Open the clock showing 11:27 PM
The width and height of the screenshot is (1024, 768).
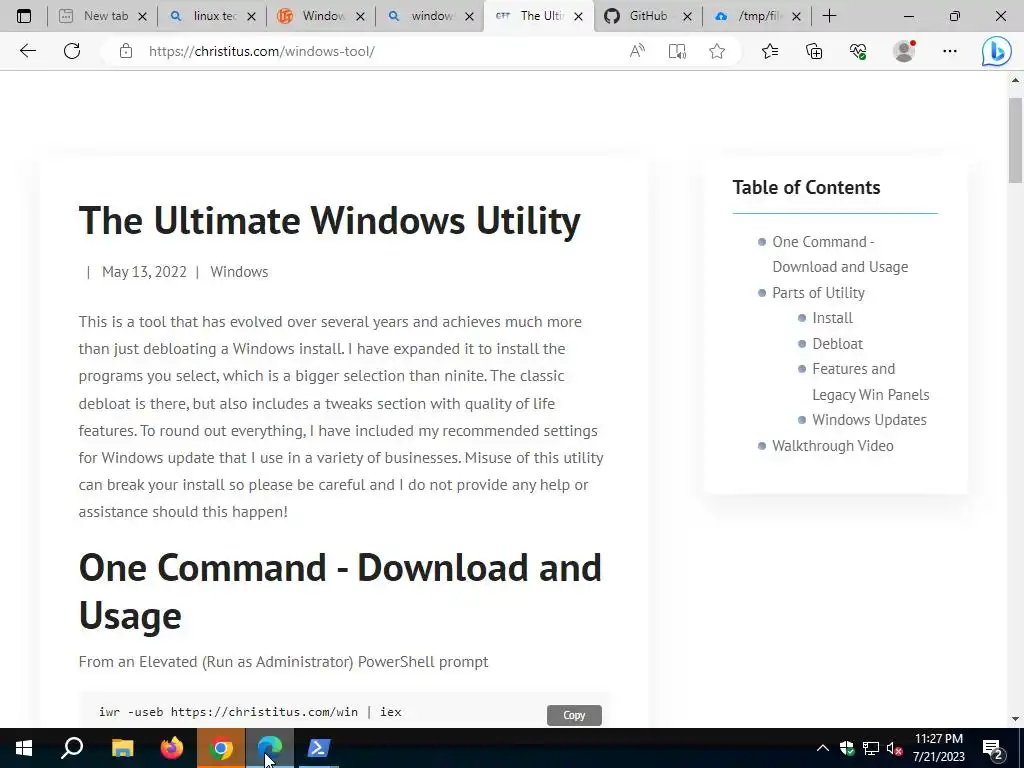[x=938, y=748]
